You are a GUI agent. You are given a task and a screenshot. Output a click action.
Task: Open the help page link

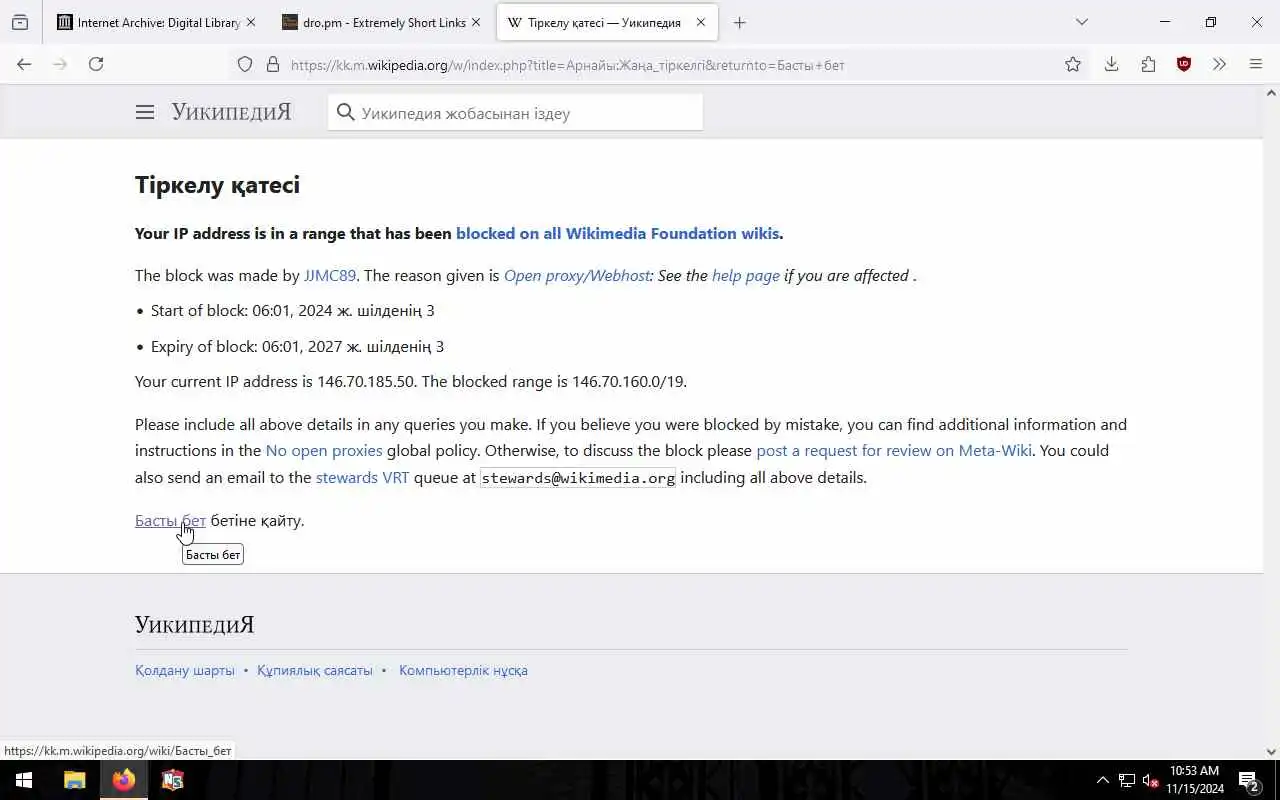click(746, 275)
